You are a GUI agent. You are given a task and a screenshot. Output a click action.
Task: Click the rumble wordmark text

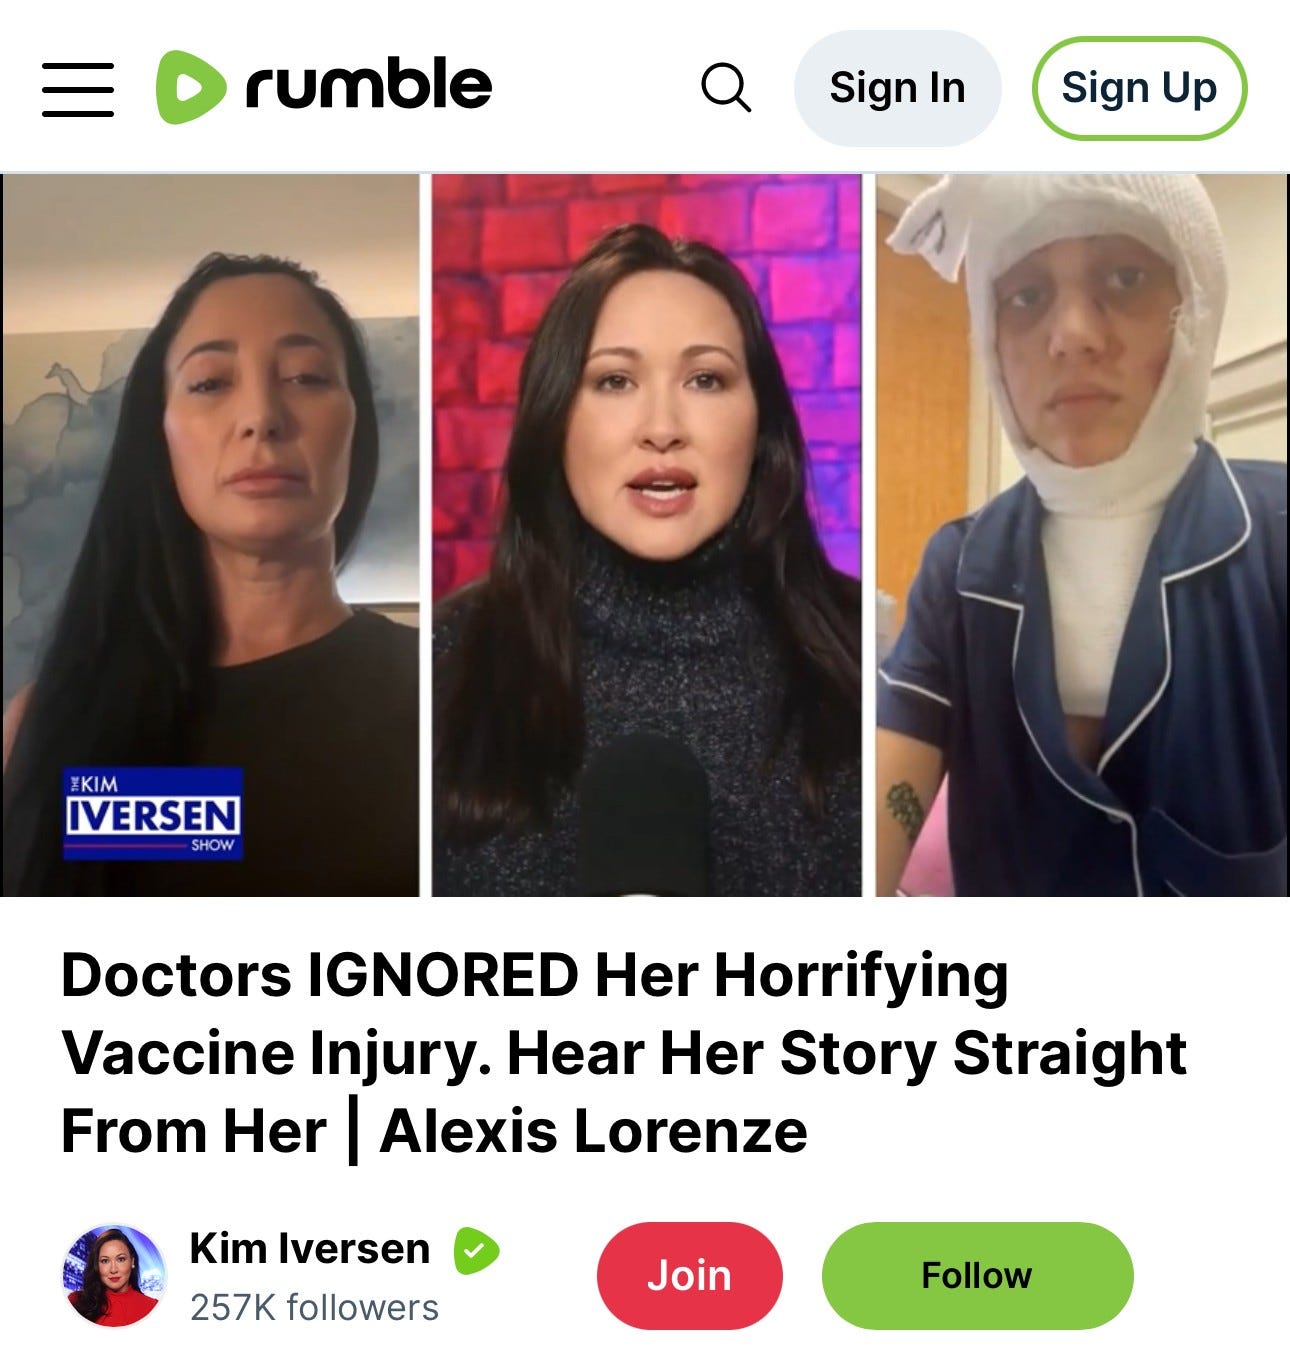click(368, 85)
